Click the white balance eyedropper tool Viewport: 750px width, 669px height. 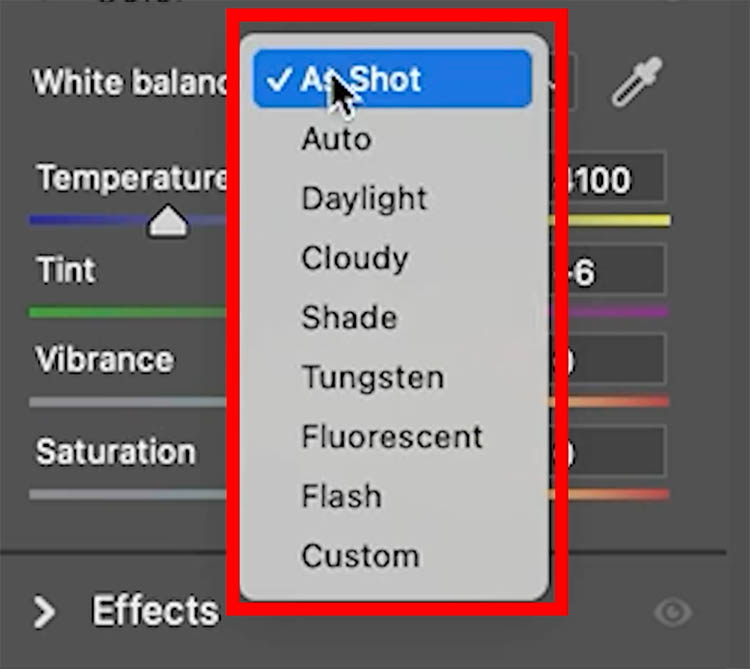(x=637, y=83)
